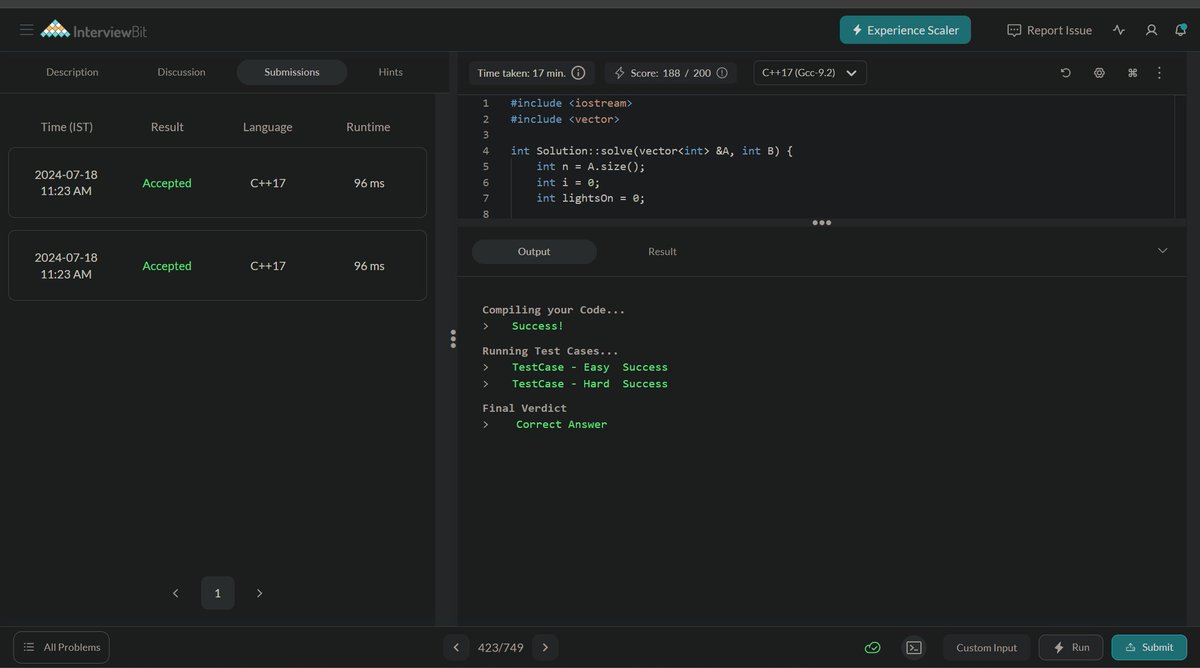This screenshot has height=668, width=1200.
Task: Run the code with Run button
Action: (1071, 647)
